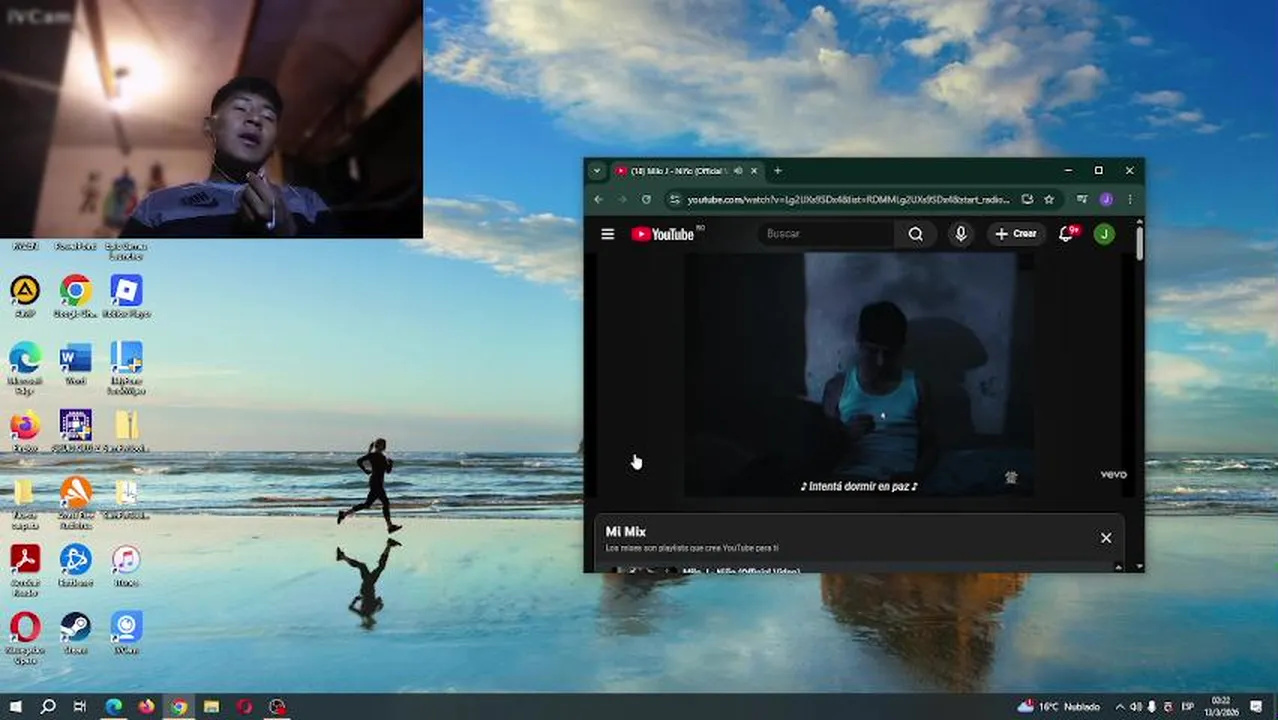Click the YouTube search magnifier button
1278x720 pixels.
point(915,234)
